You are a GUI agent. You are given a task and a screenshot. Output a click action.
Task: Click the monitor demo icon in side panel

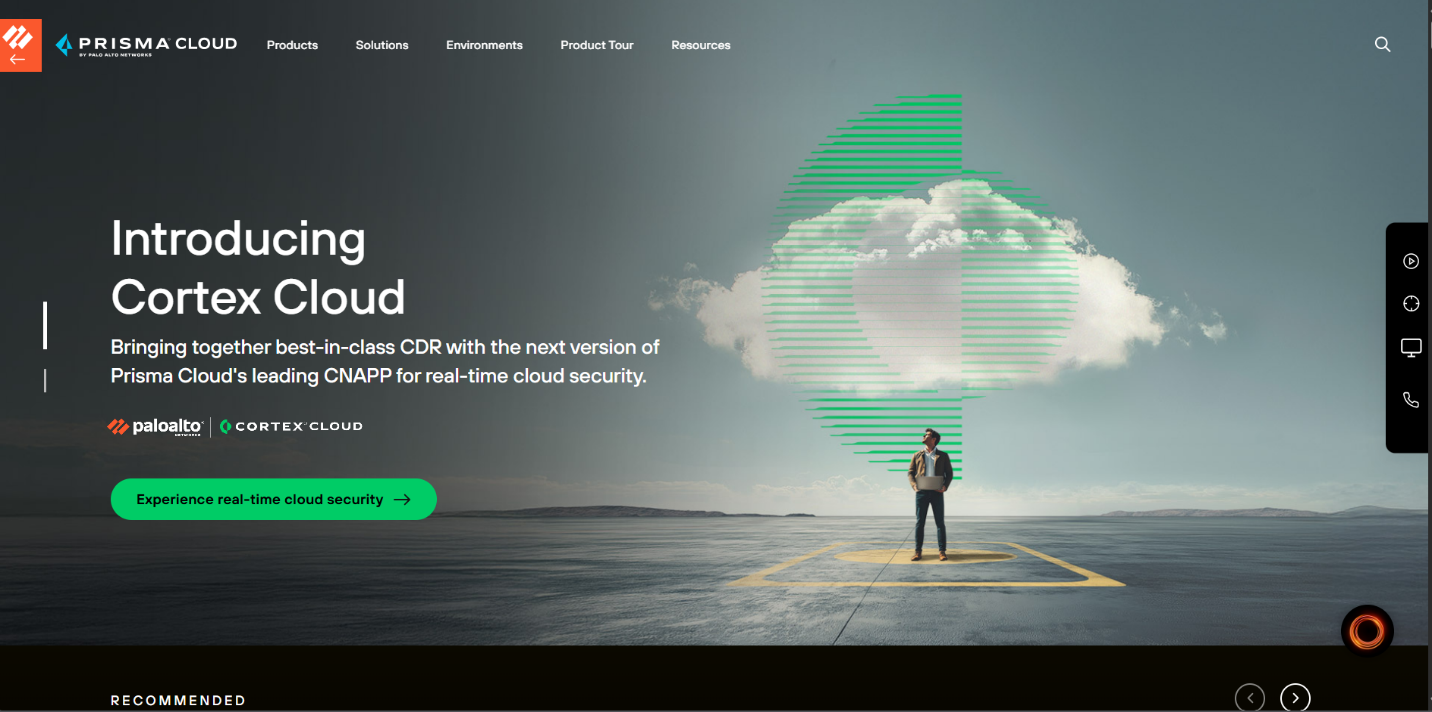pos(1410,348)
